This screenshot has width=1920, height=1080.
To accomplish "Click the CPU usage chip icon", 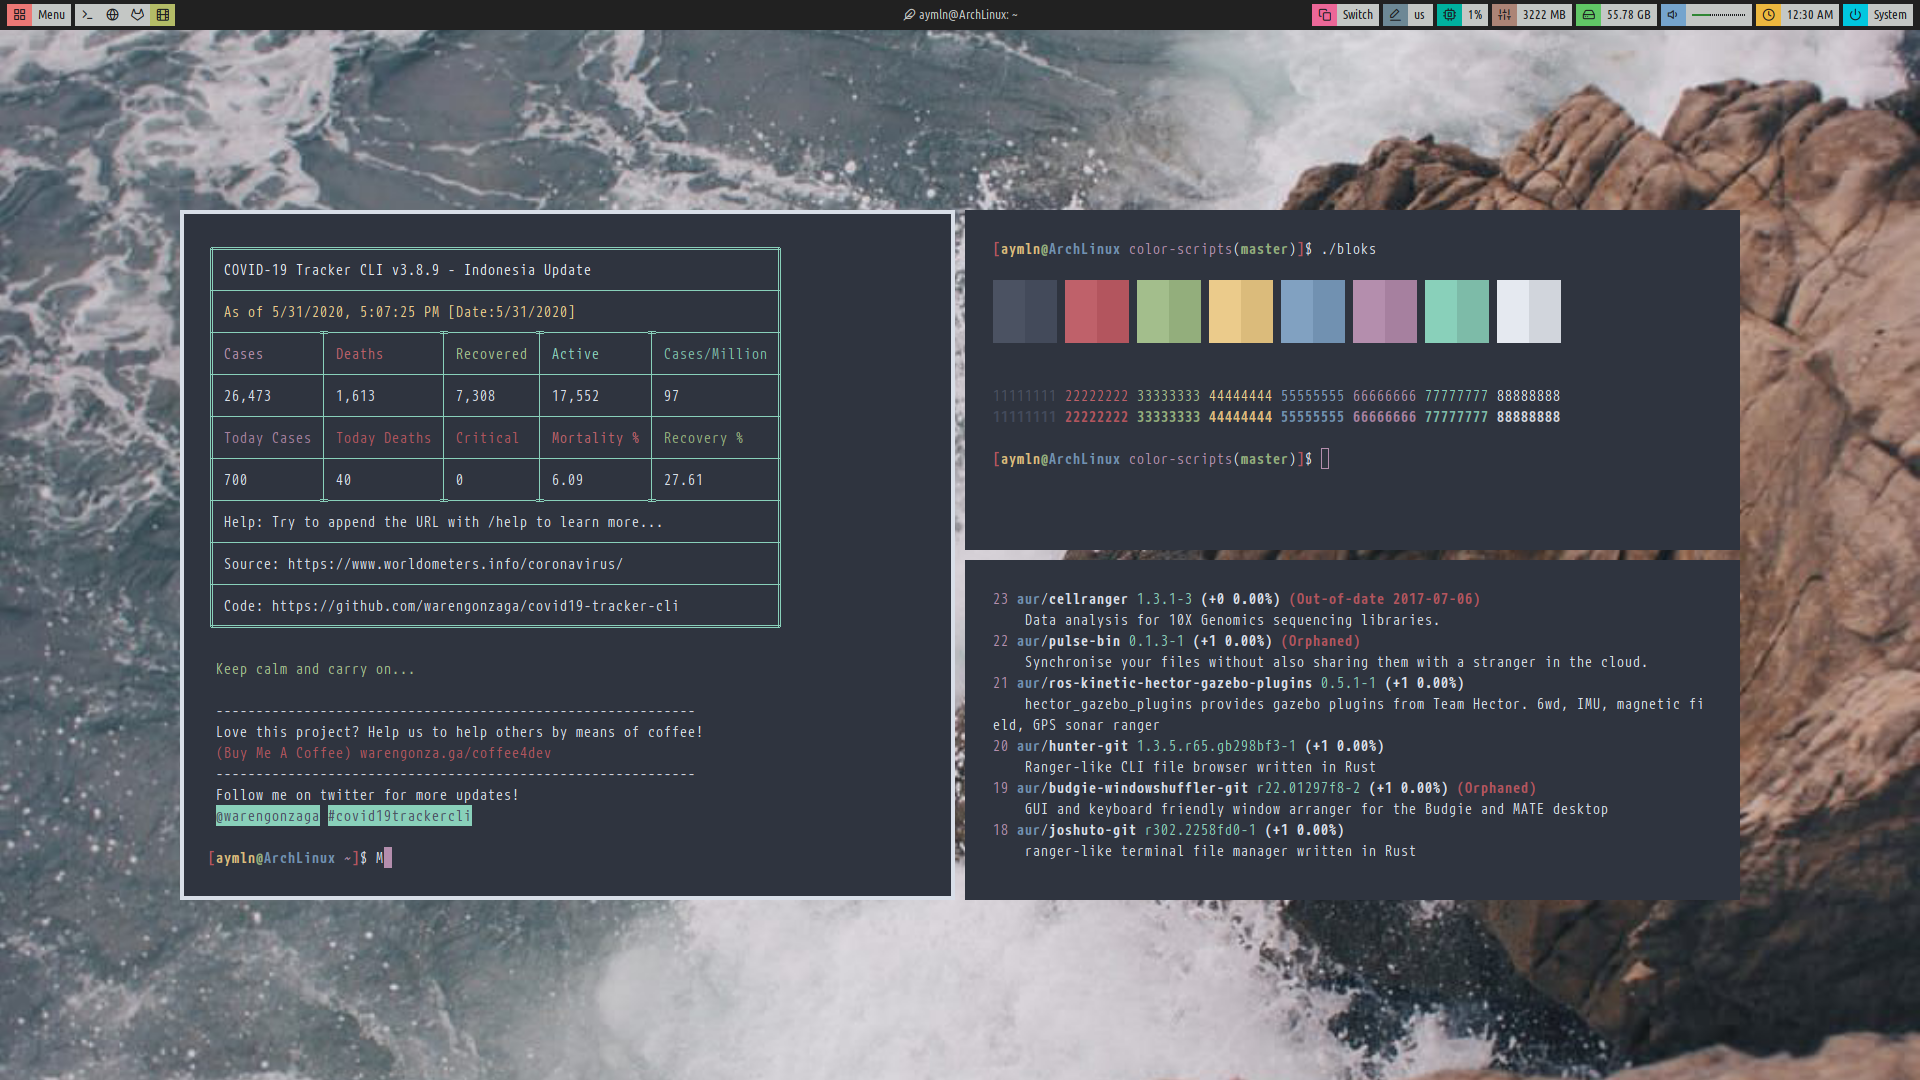I will tap(1449, 15).
